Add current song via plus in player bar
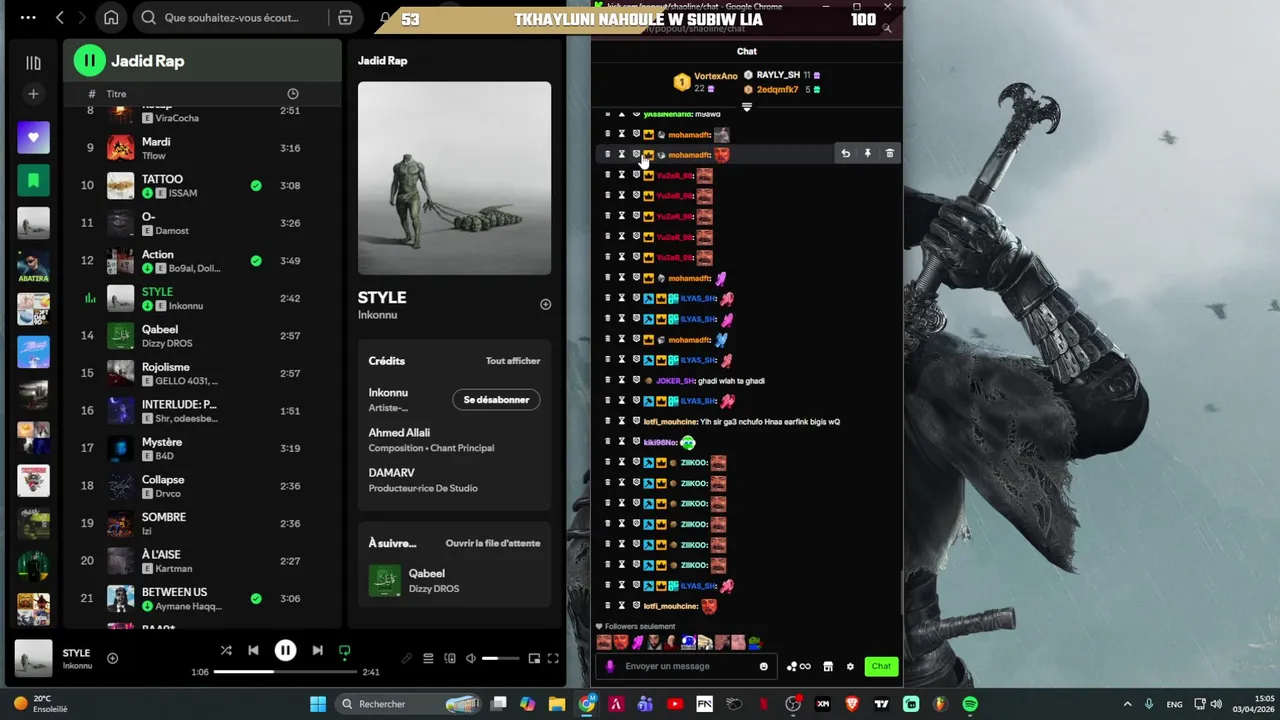 [112, 658]
